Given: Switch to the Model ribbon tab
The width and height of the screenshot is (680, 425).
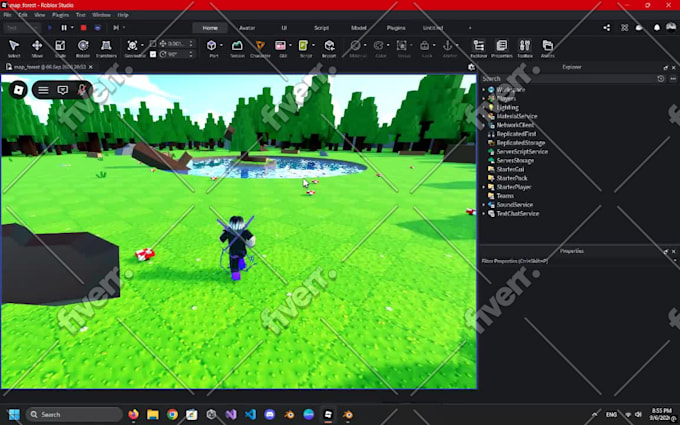Looking at the screenshot, I should [359, 28].
